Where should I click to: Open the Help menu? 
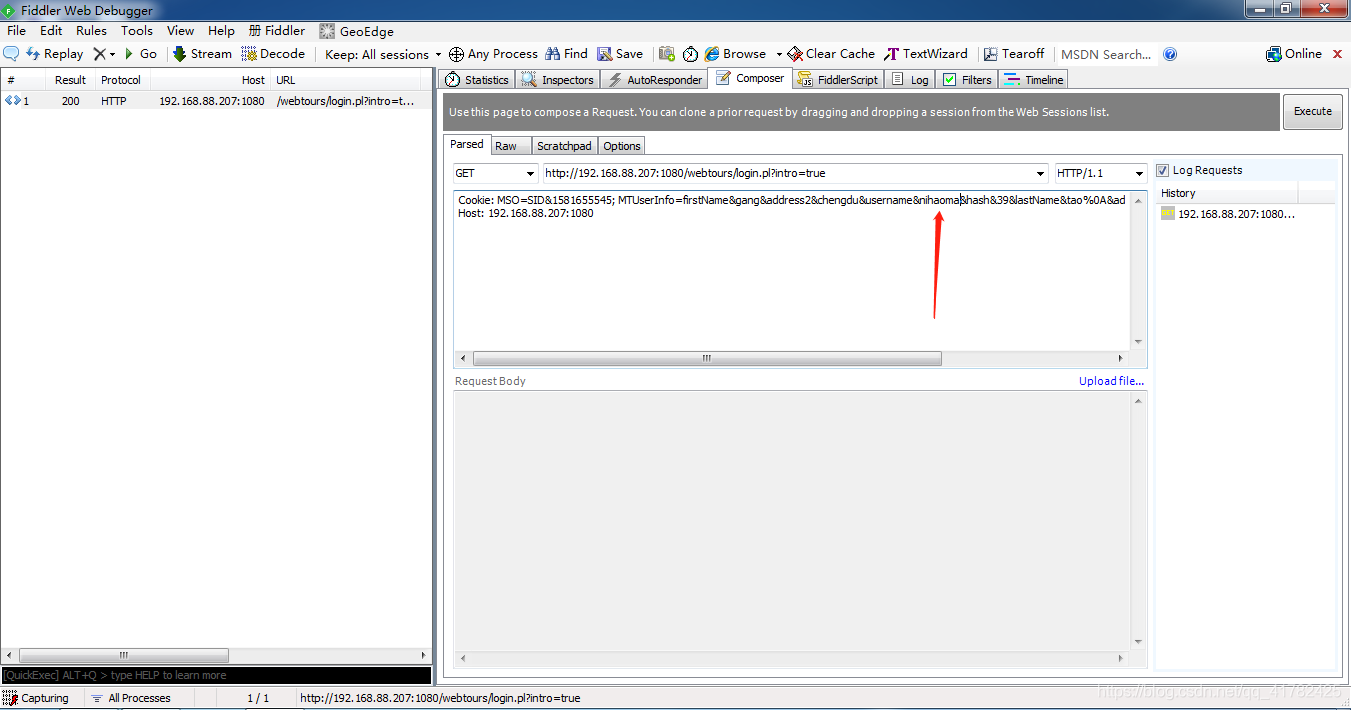tap(221, 31)
